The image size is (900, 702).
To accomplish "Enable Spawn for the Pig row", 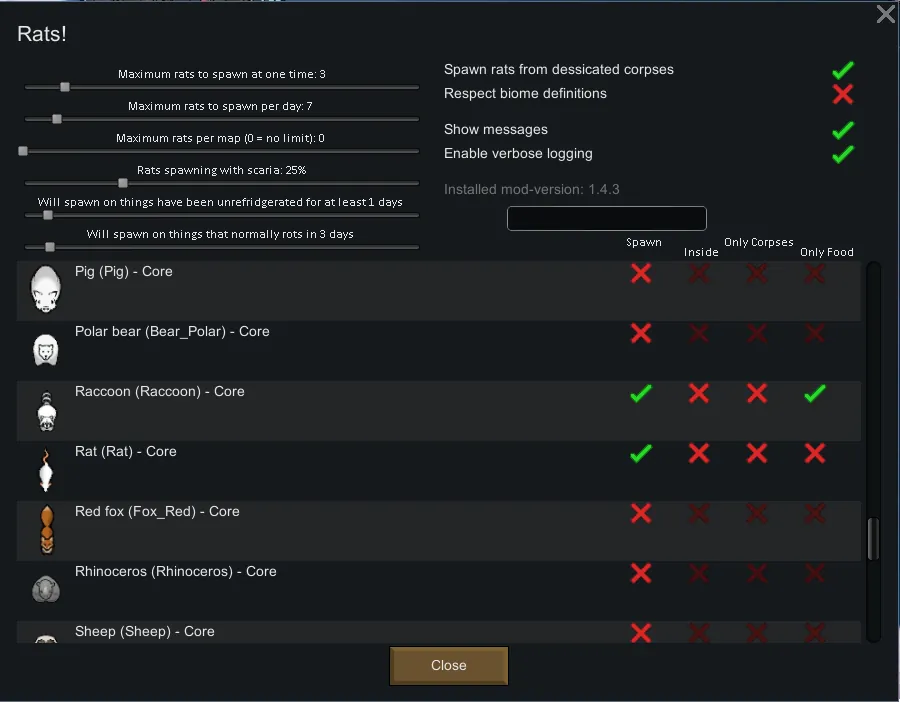I will pyautogui.click(x=641, y=273).
